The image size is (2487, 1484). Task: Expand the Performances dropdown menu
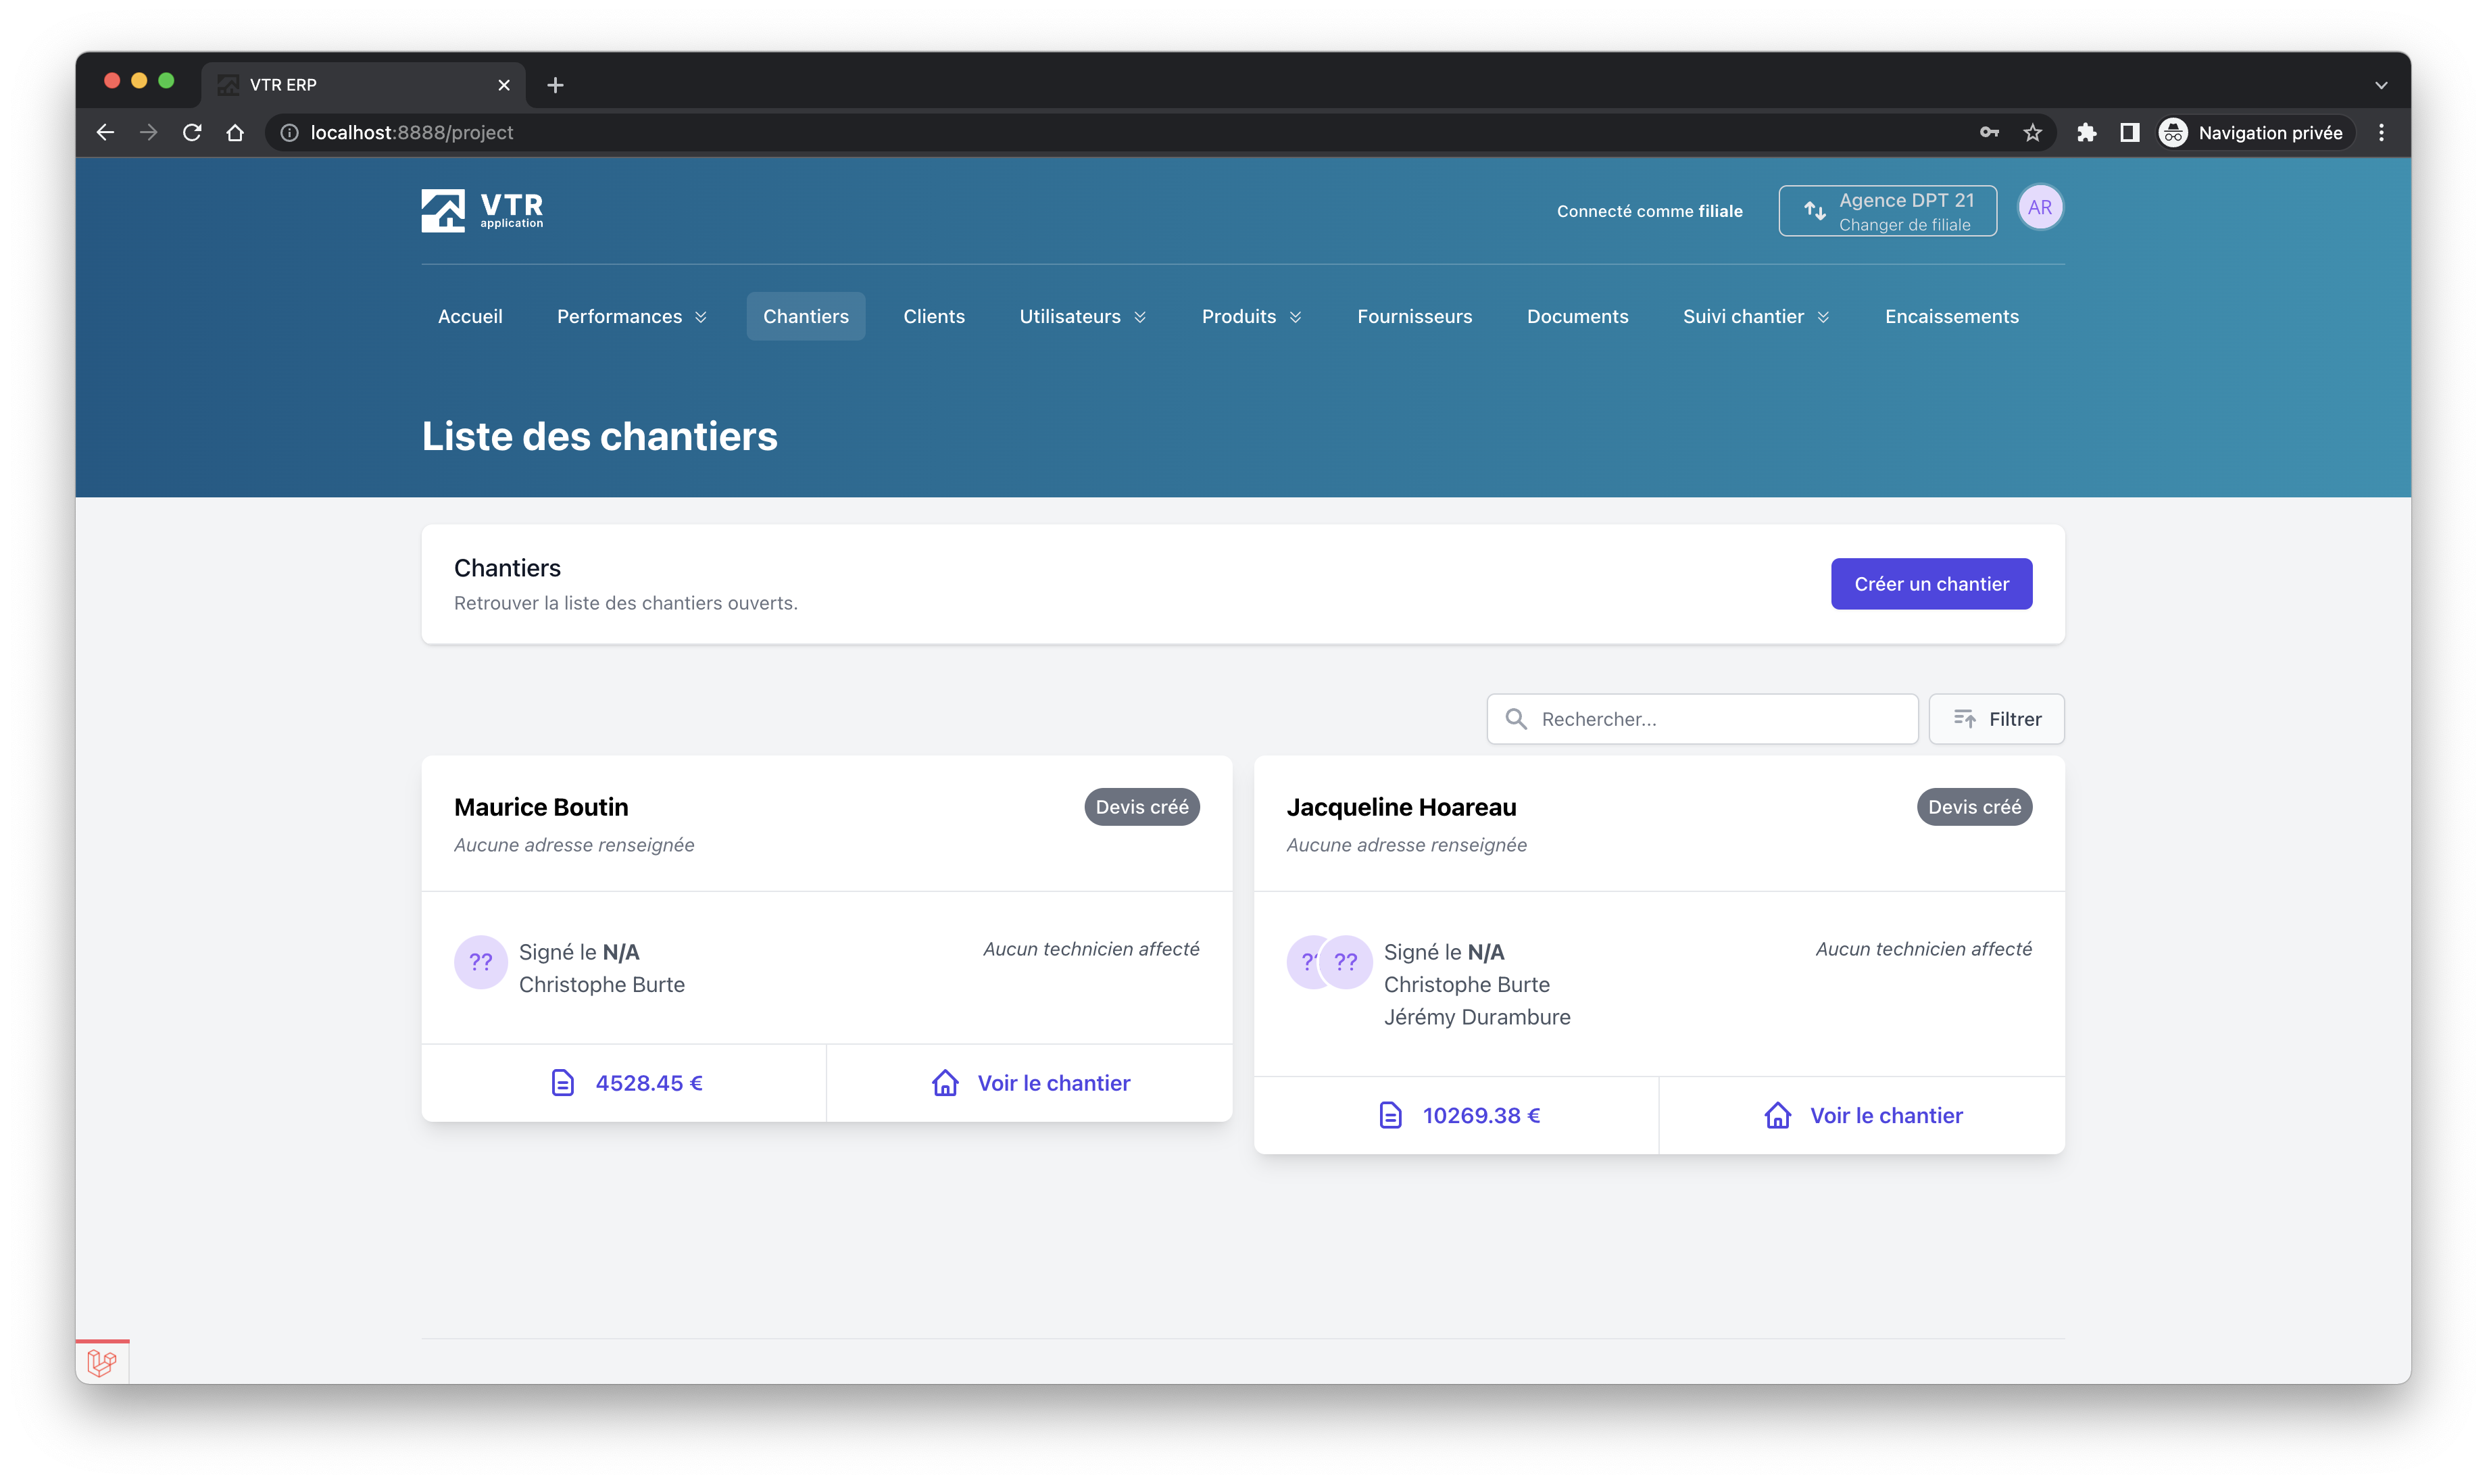click(632, 317)
